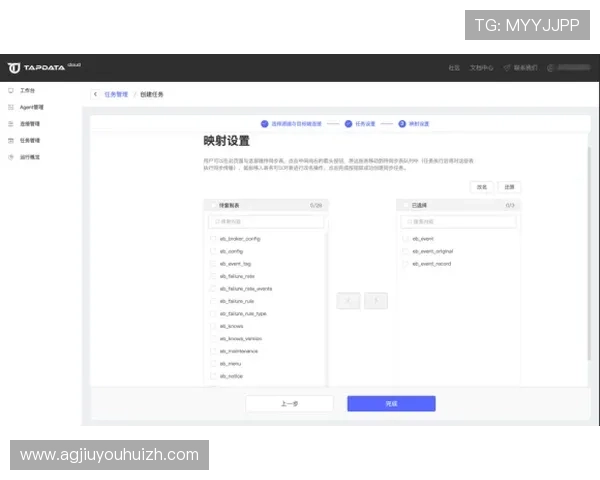Screen dimensions: 600x480
Task: Focus the search field under 待复制表
Action: [x=266, y=222]
